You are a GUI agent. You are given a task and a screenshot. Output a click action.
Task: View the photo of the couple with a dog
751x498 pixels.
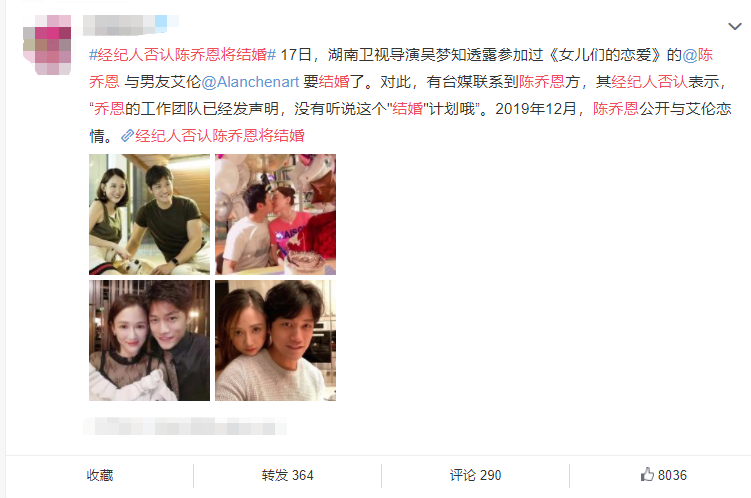pos(149,214)
